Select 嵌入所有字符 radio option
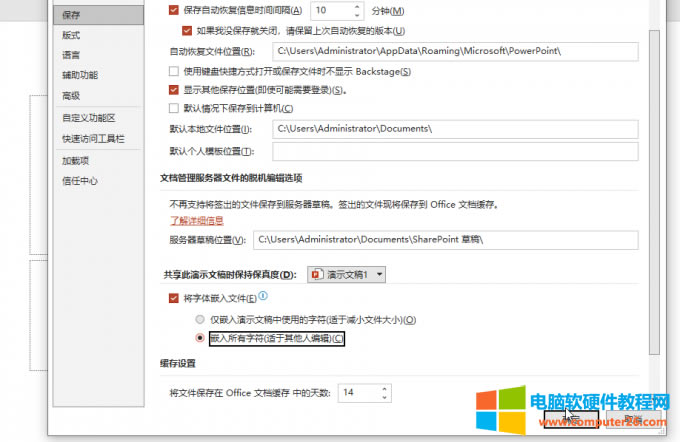Image resolution: width=680 pixels, height=442 pixels. coord(200,339)
